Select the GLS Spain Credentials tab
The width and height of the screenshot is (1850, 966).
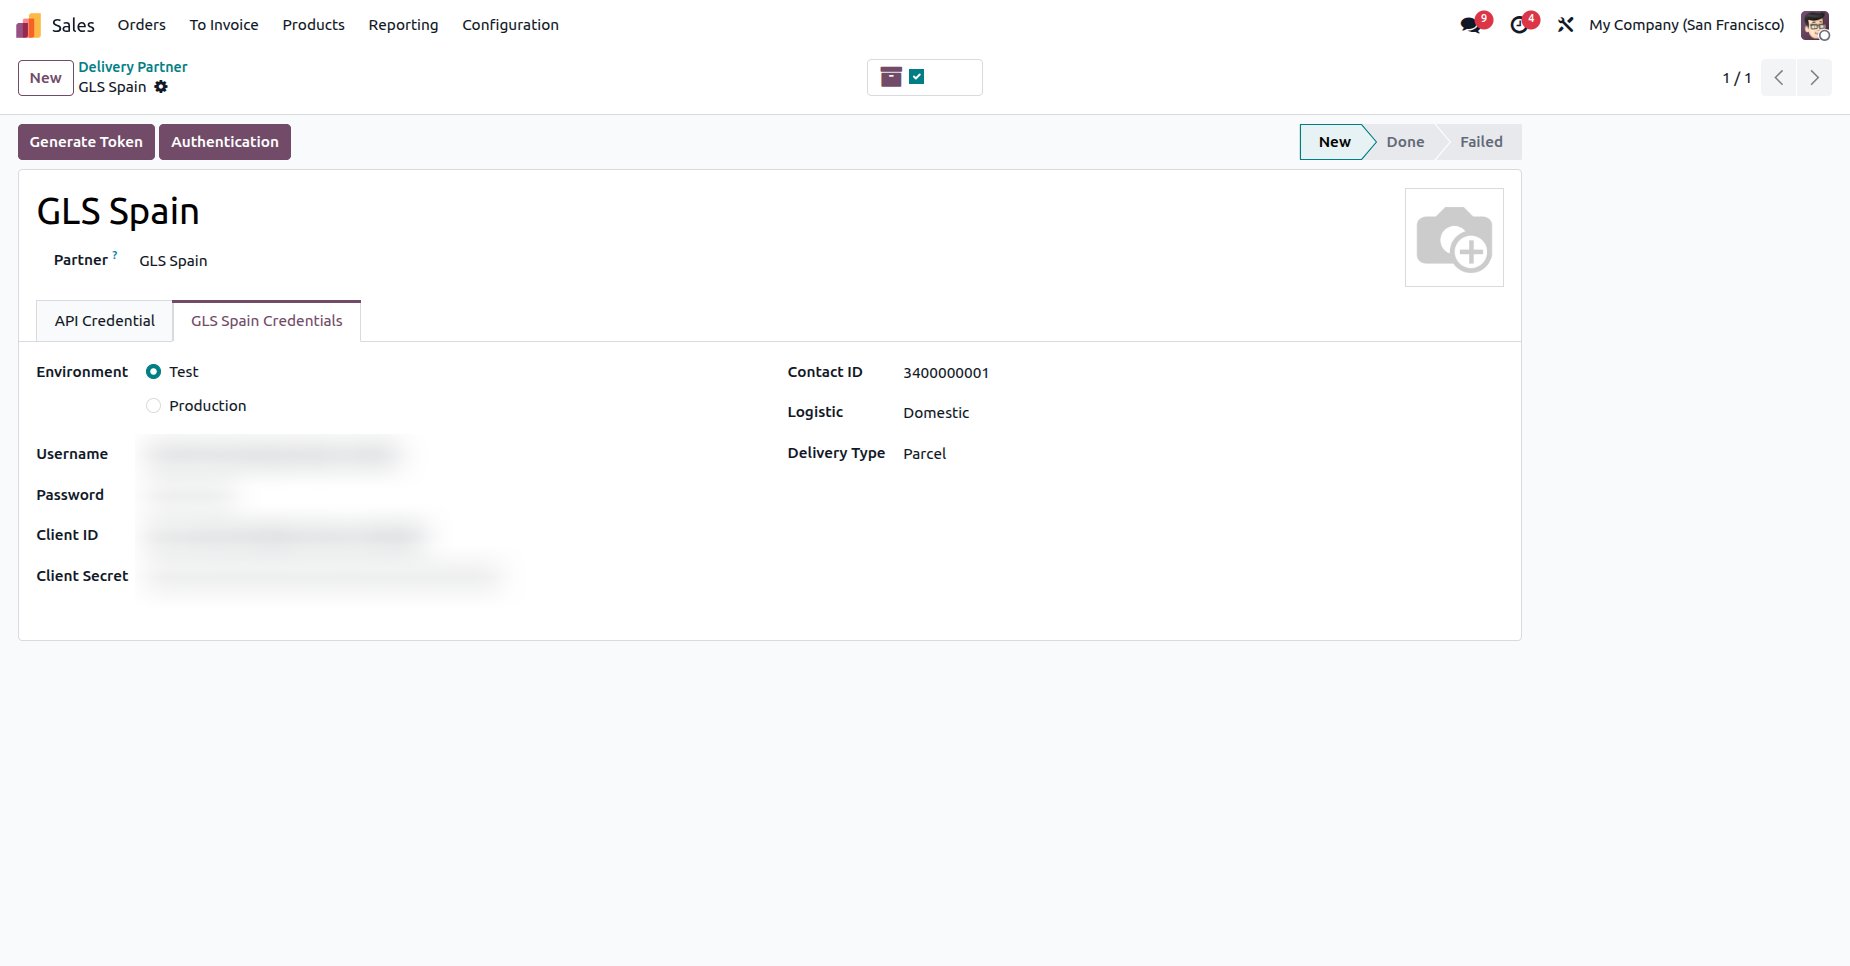coord(267,321)
